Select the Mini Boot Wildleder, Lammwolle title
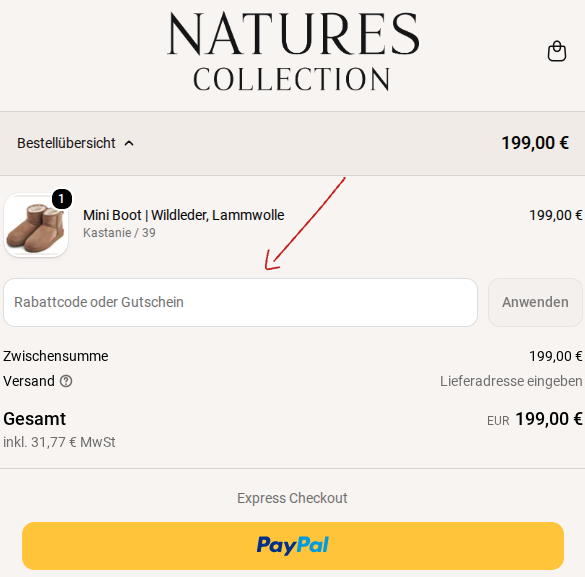585x577 pixels. (184, 215)
